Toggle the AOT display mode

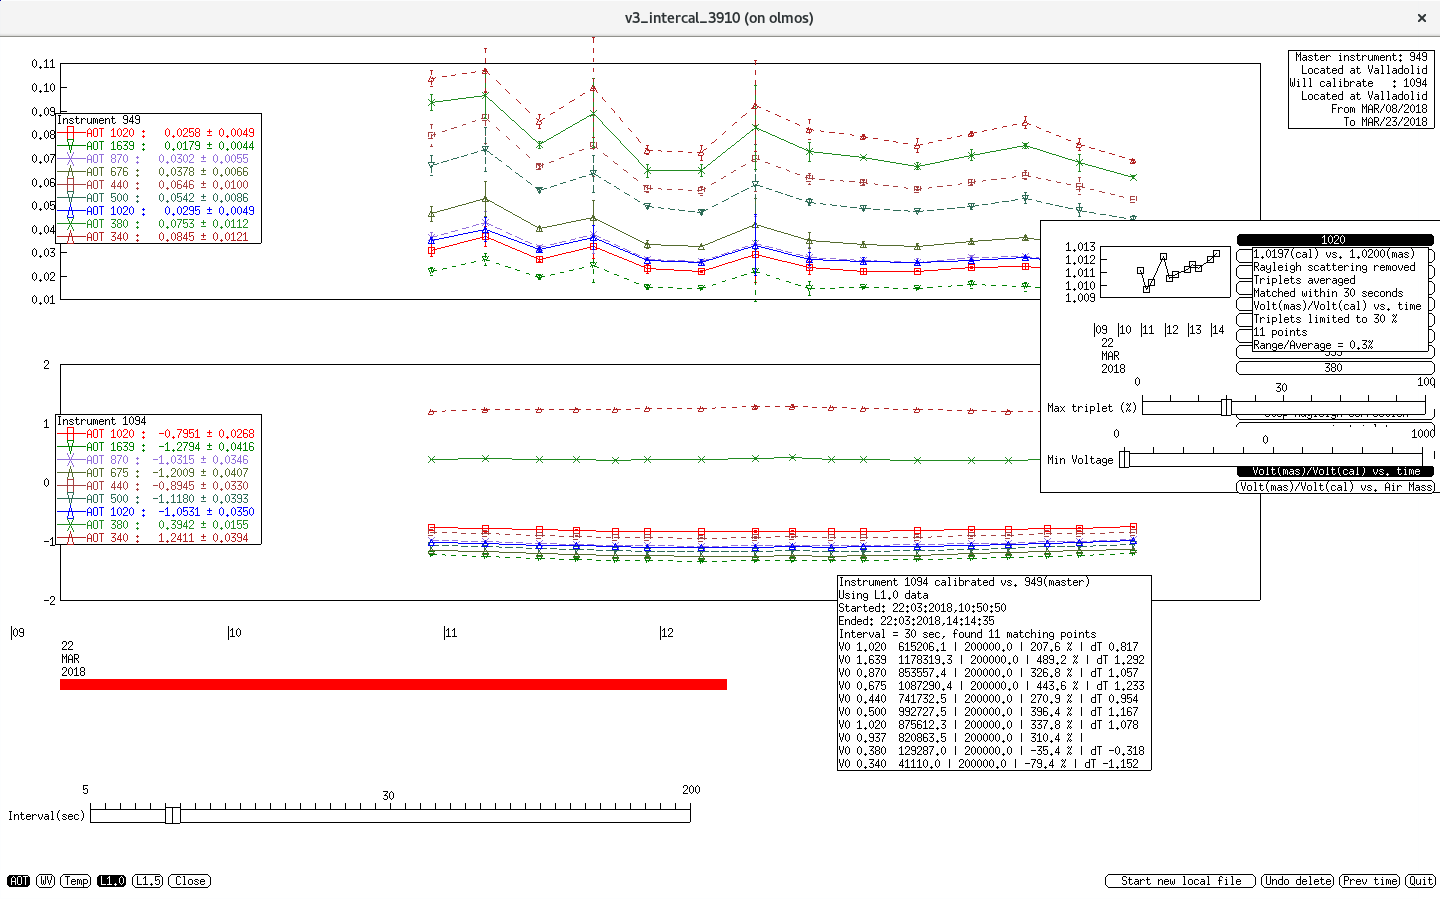[x=19, y=881]
